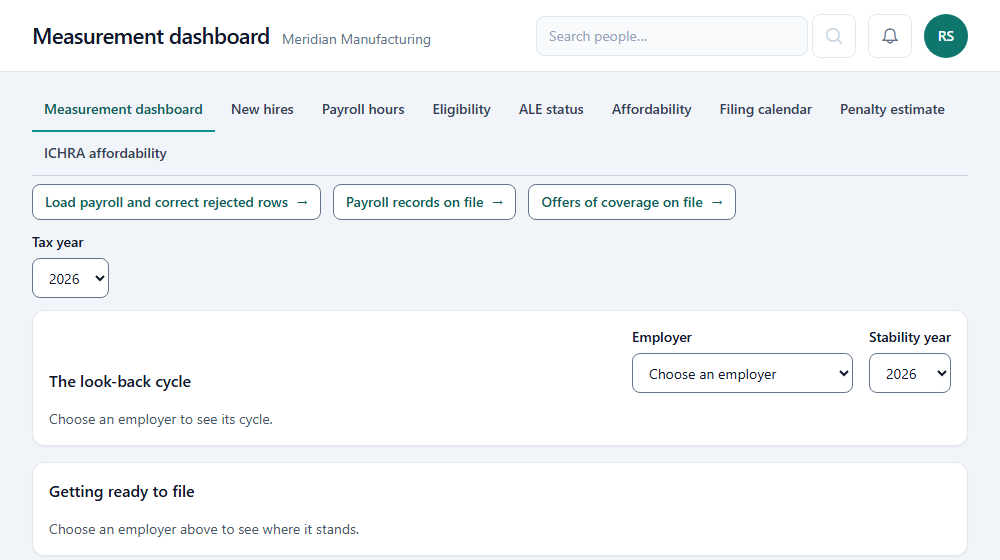Open Payroll records on file

click(x=424, y=202)
